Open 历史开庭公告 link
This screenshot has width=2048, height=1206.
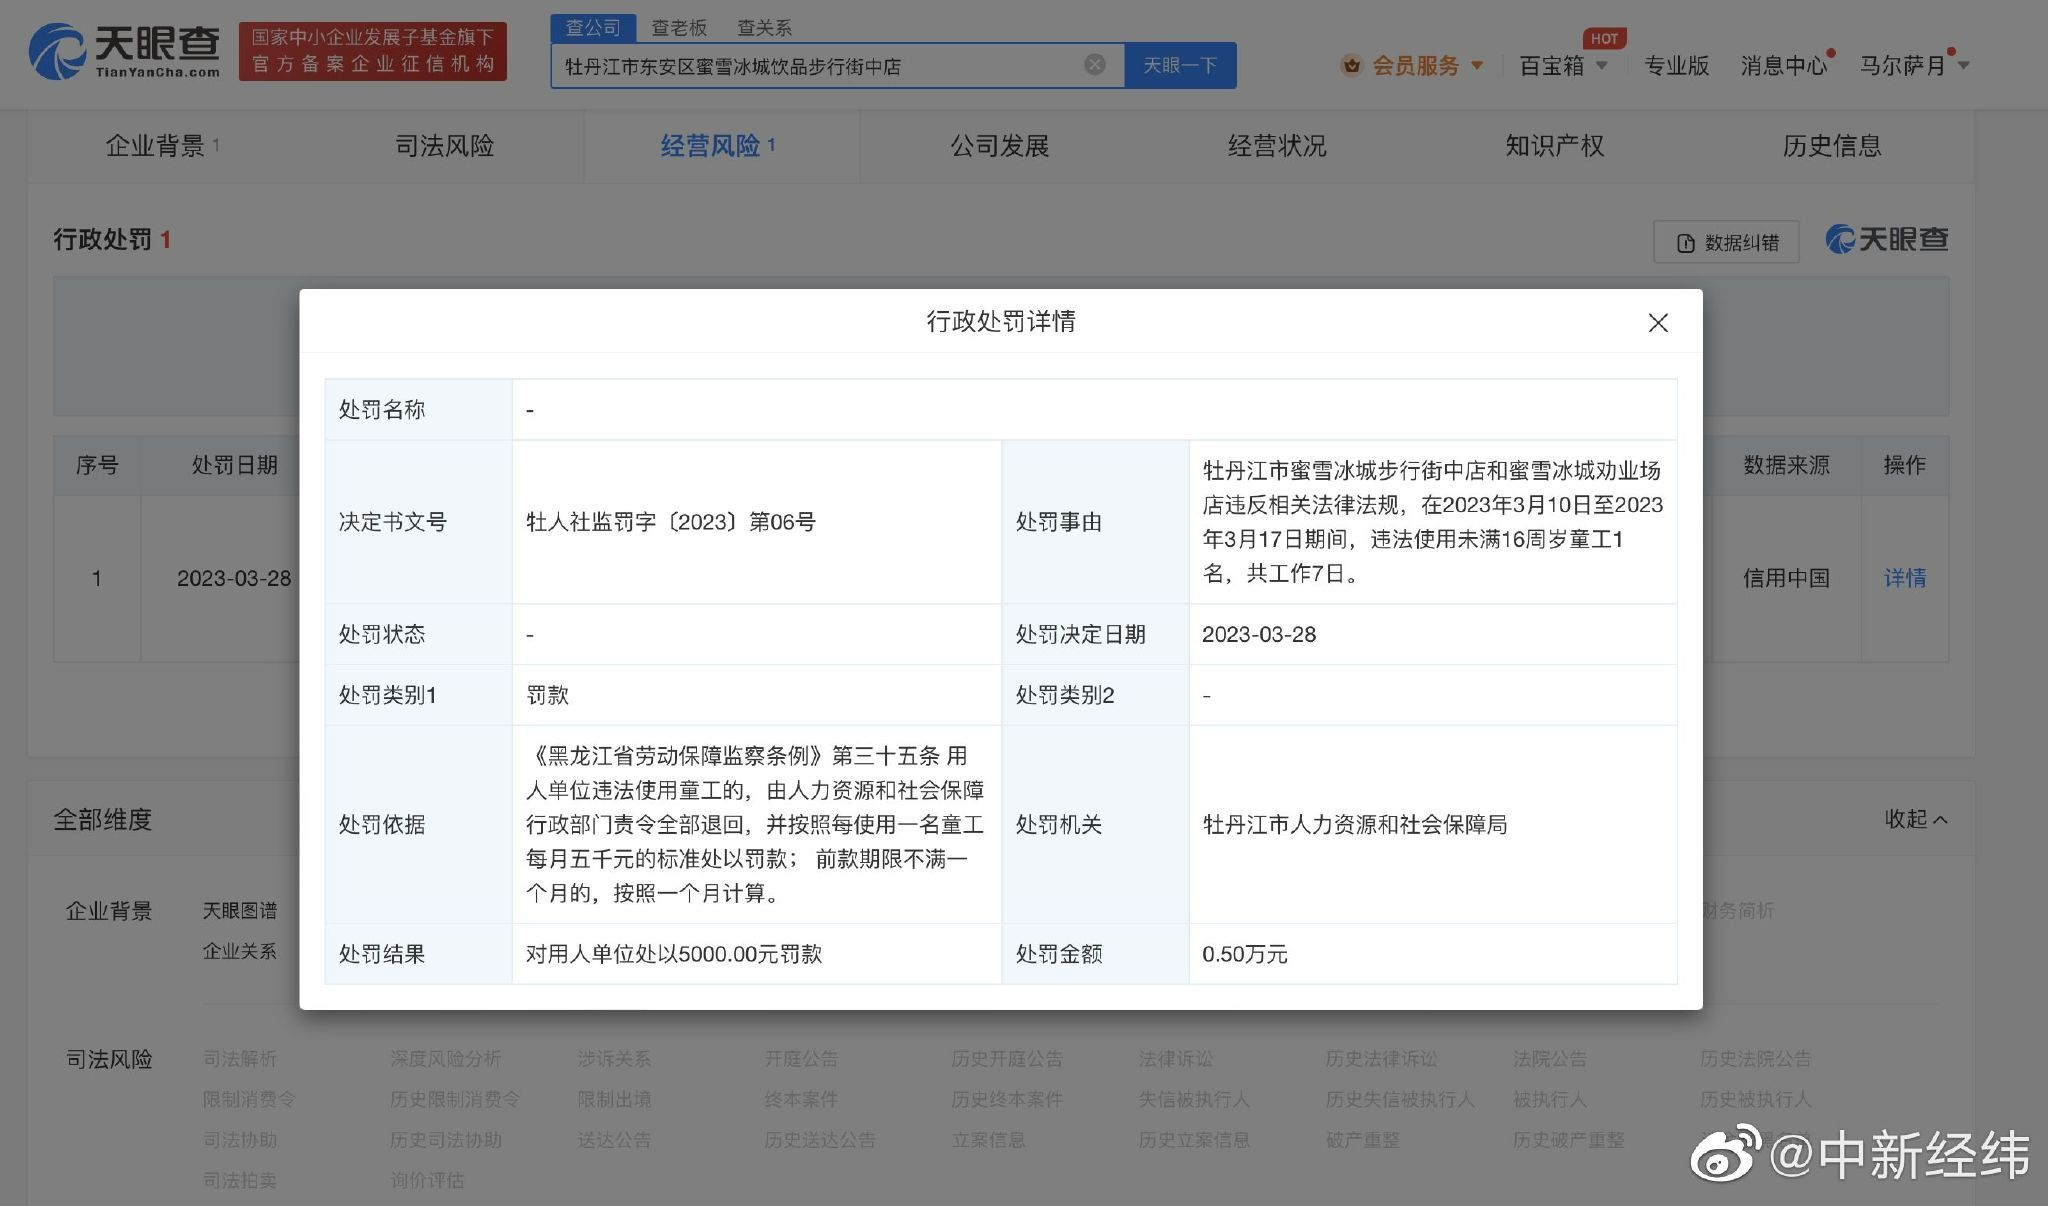tap(1007, 1058)
